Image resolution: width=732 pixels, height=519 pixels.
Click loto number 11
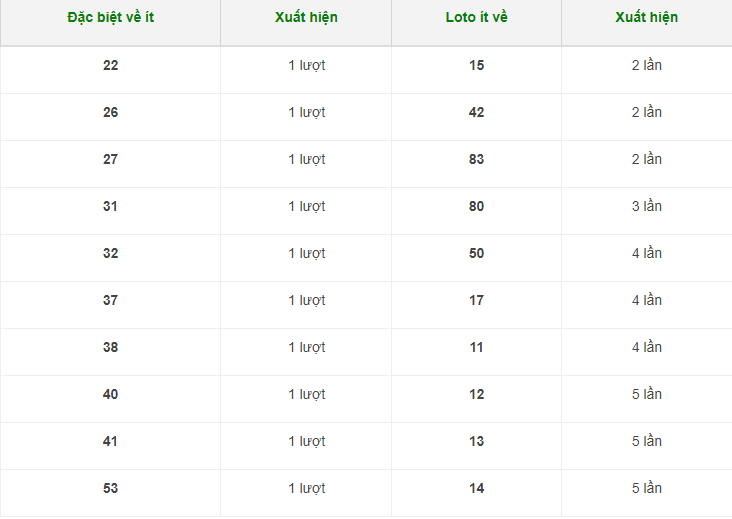(476, 347)
